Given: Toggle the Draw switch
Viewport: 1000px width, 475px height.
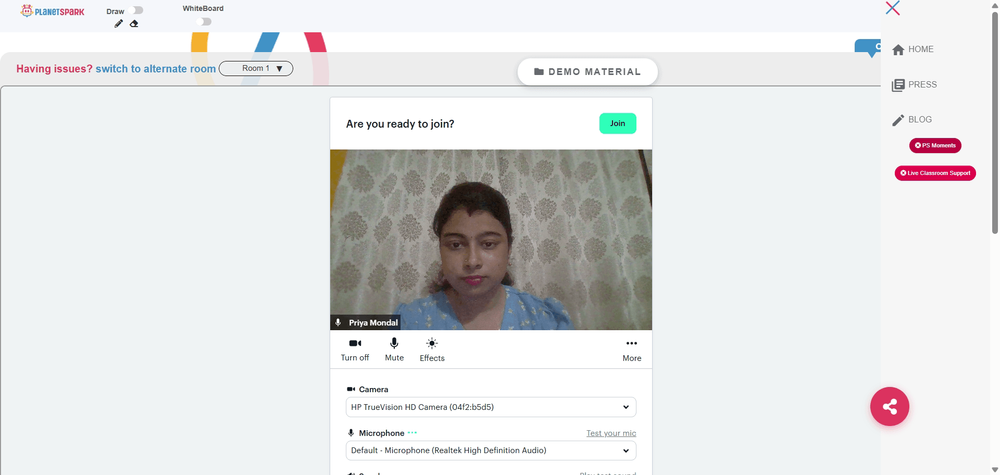Looking at the screenshot, I should click(135, 11).
